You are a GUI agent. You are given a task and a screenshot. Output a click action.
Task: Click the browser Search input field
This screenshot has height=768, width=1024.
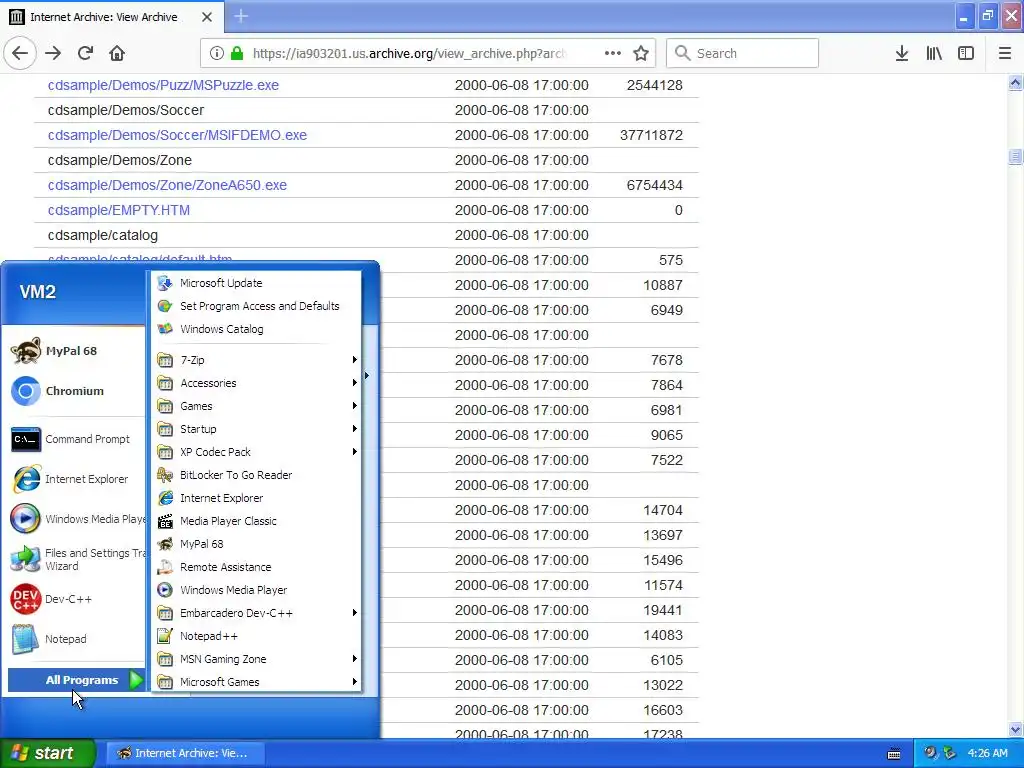[743, 53]
